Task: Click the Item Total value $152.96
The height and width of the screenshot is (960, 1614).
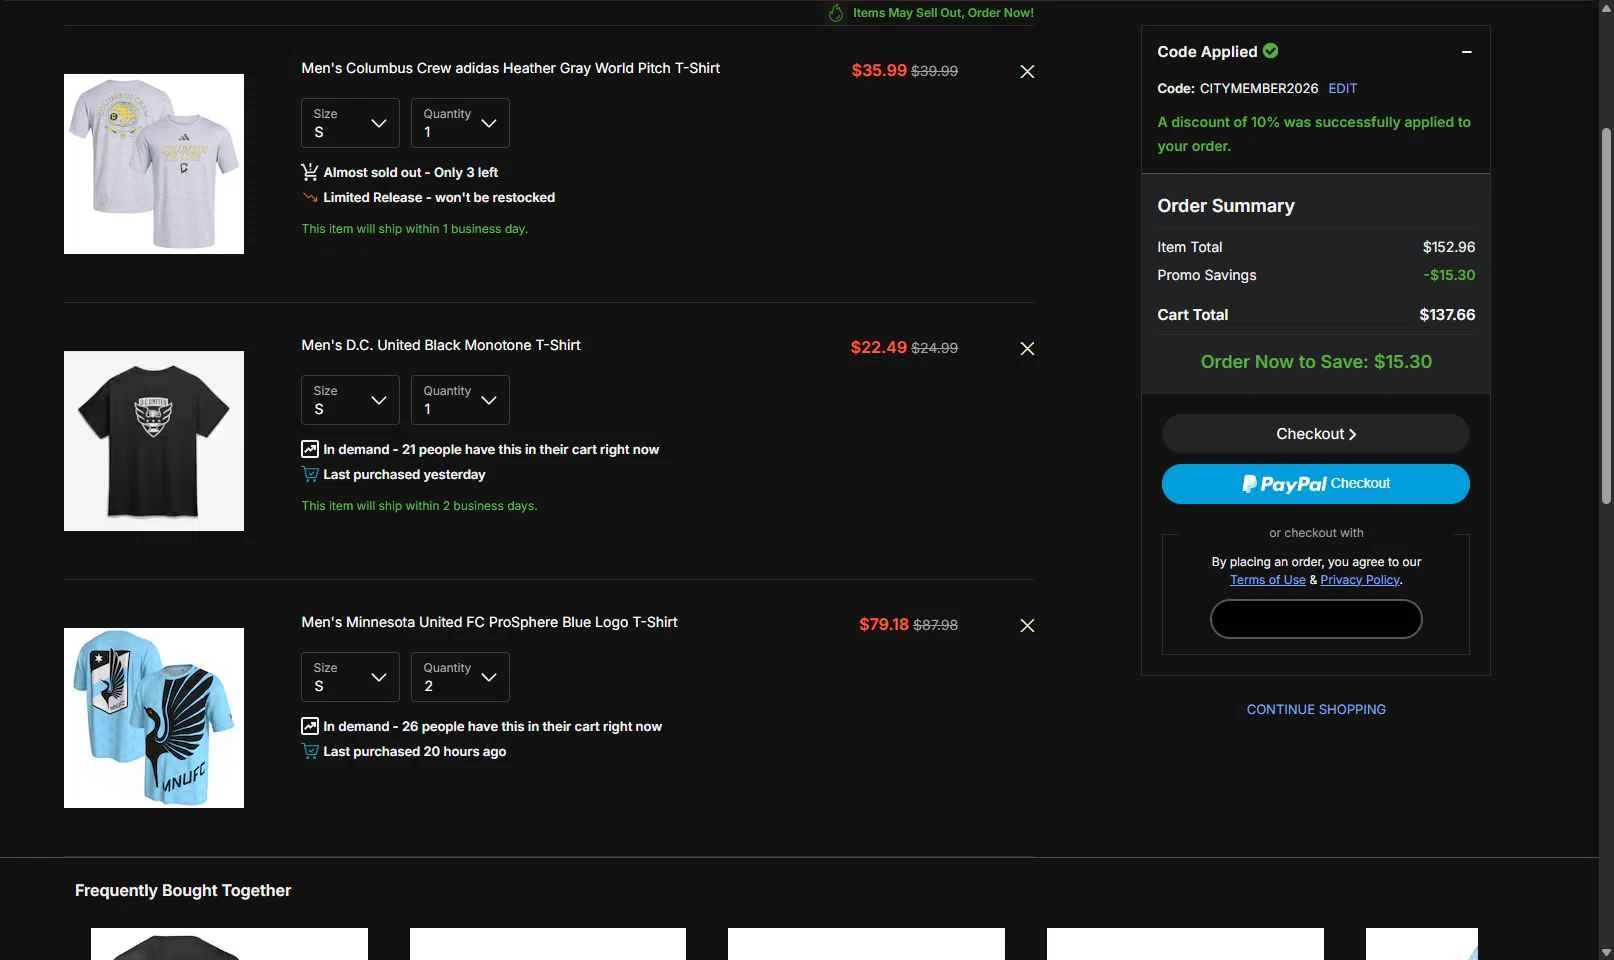Action: [1449, 247]
